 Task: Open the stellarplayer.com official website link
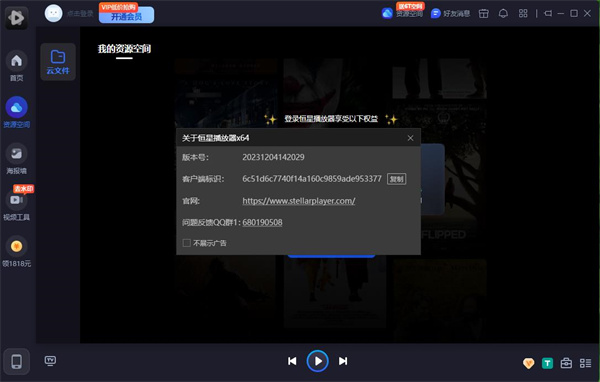click(x=299, y=201)
